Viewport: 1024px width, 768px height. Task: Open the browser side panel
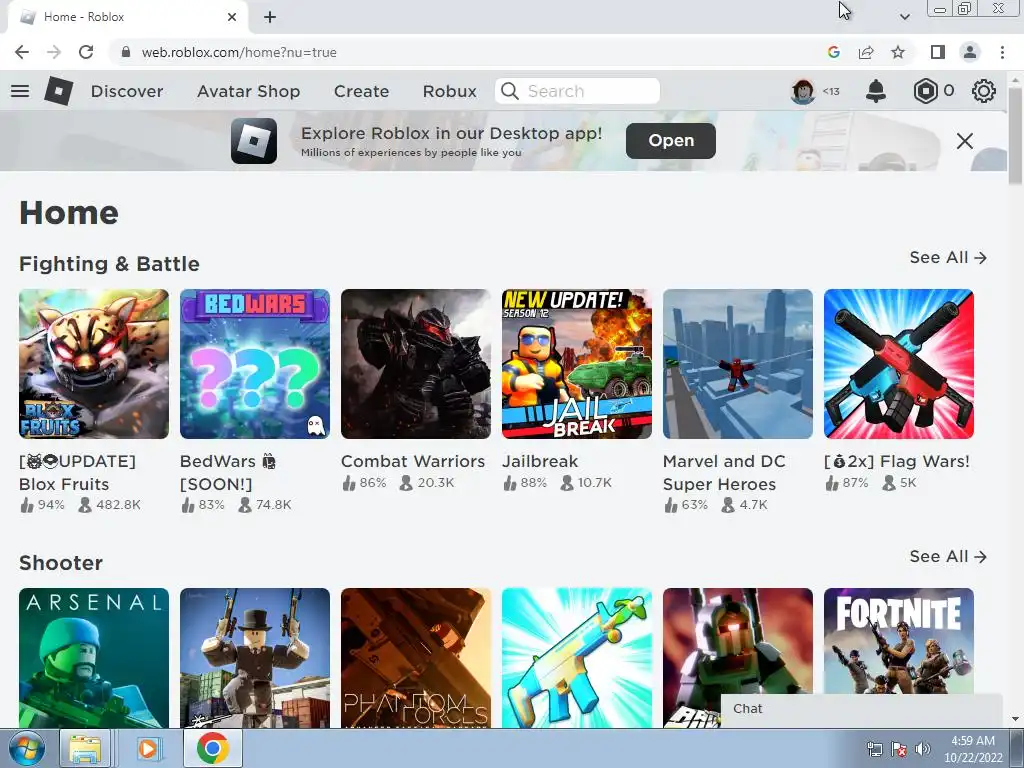click(x=938, y=52)
